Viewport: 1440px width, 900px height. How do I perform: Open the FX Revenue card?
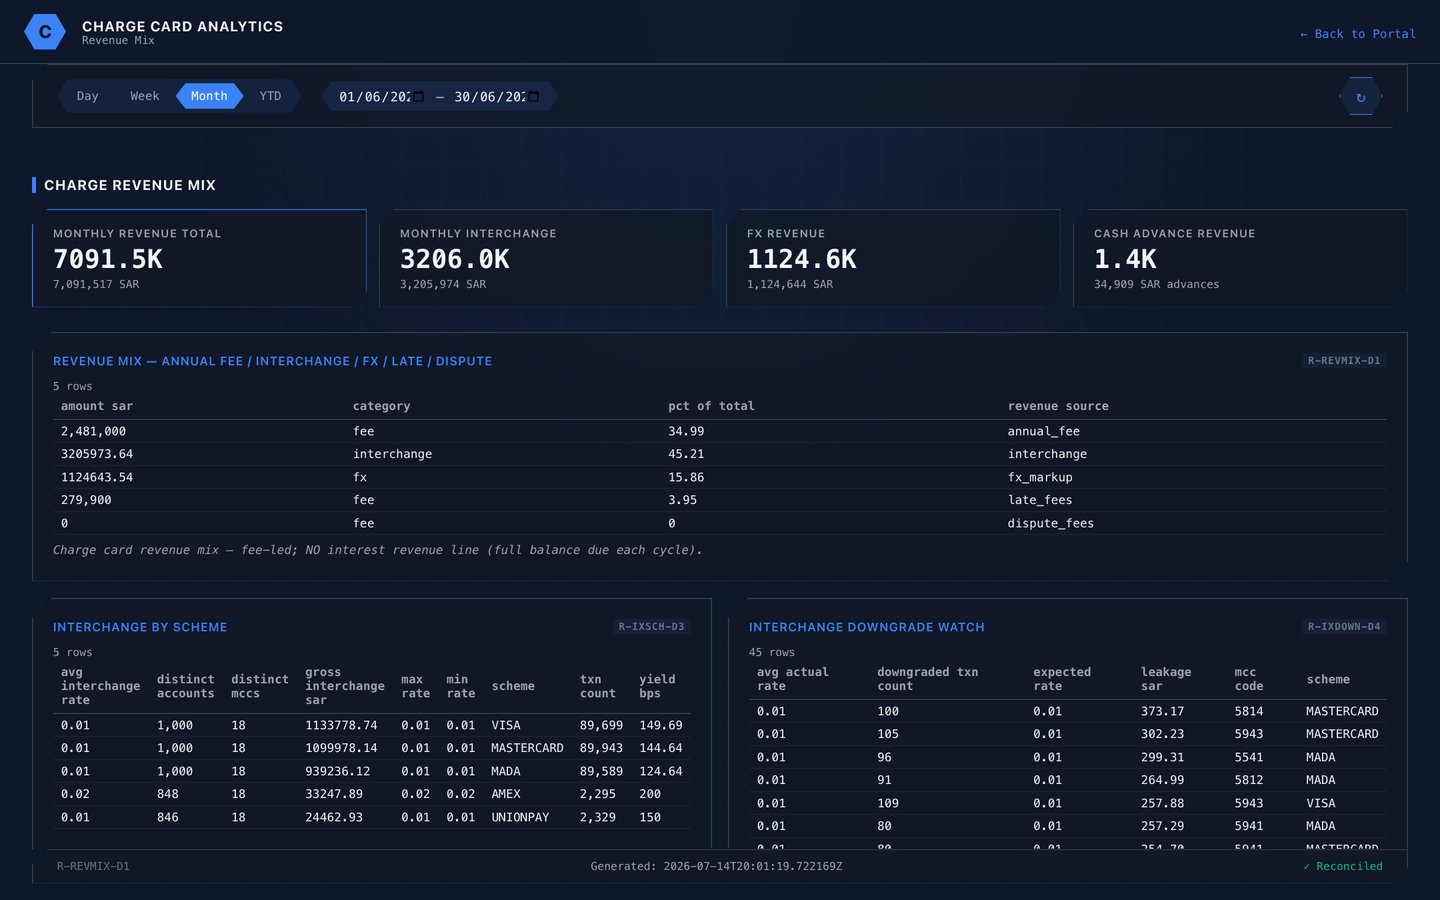[x=894, y=258]
